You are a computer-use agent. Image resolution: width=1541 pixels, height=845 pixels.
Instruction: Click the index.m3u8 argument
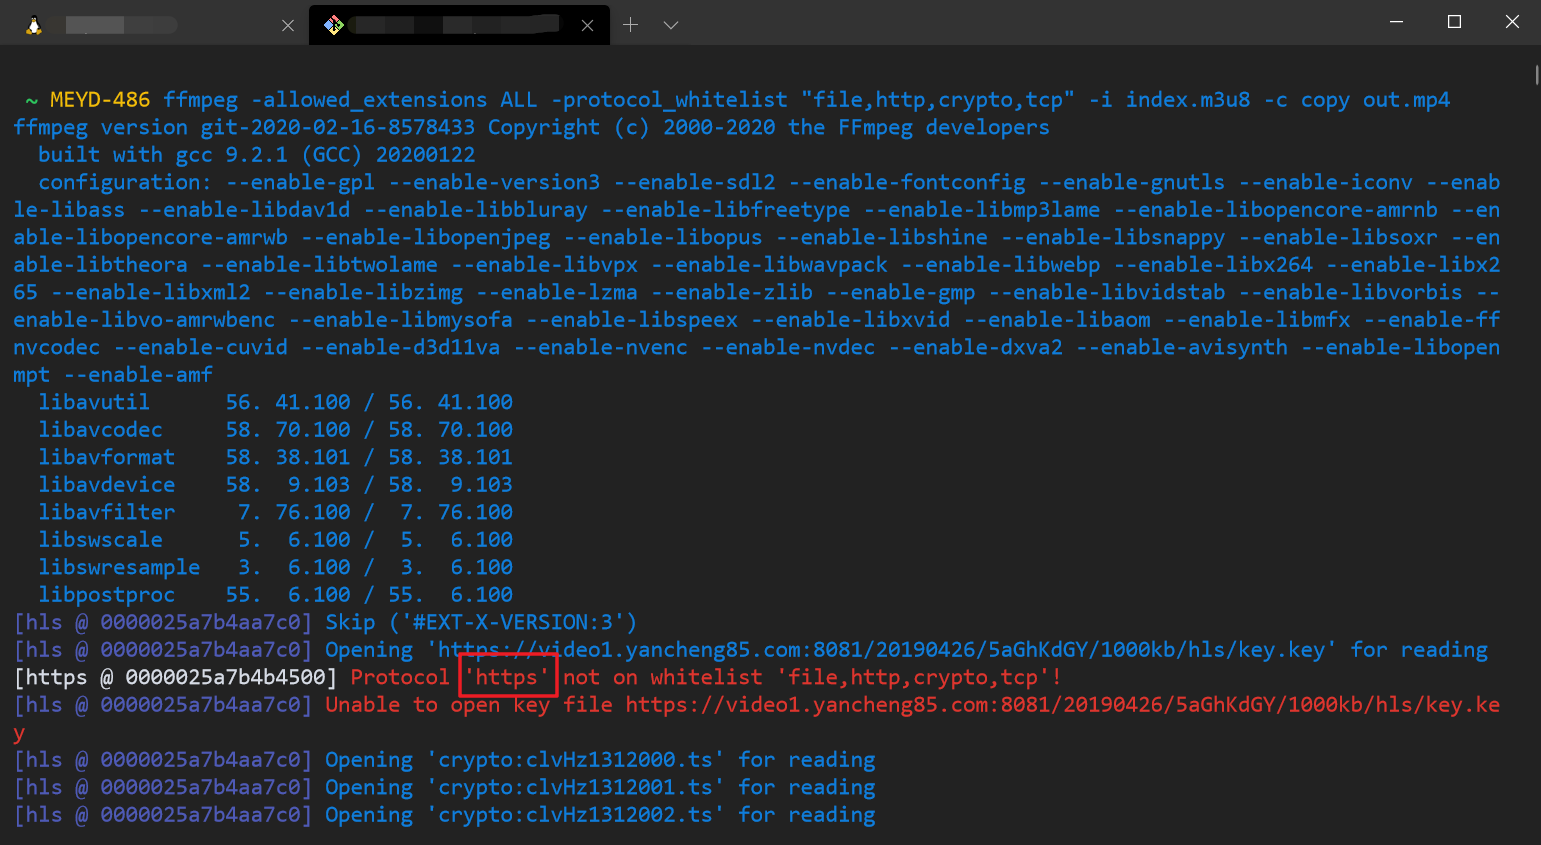1188,100
